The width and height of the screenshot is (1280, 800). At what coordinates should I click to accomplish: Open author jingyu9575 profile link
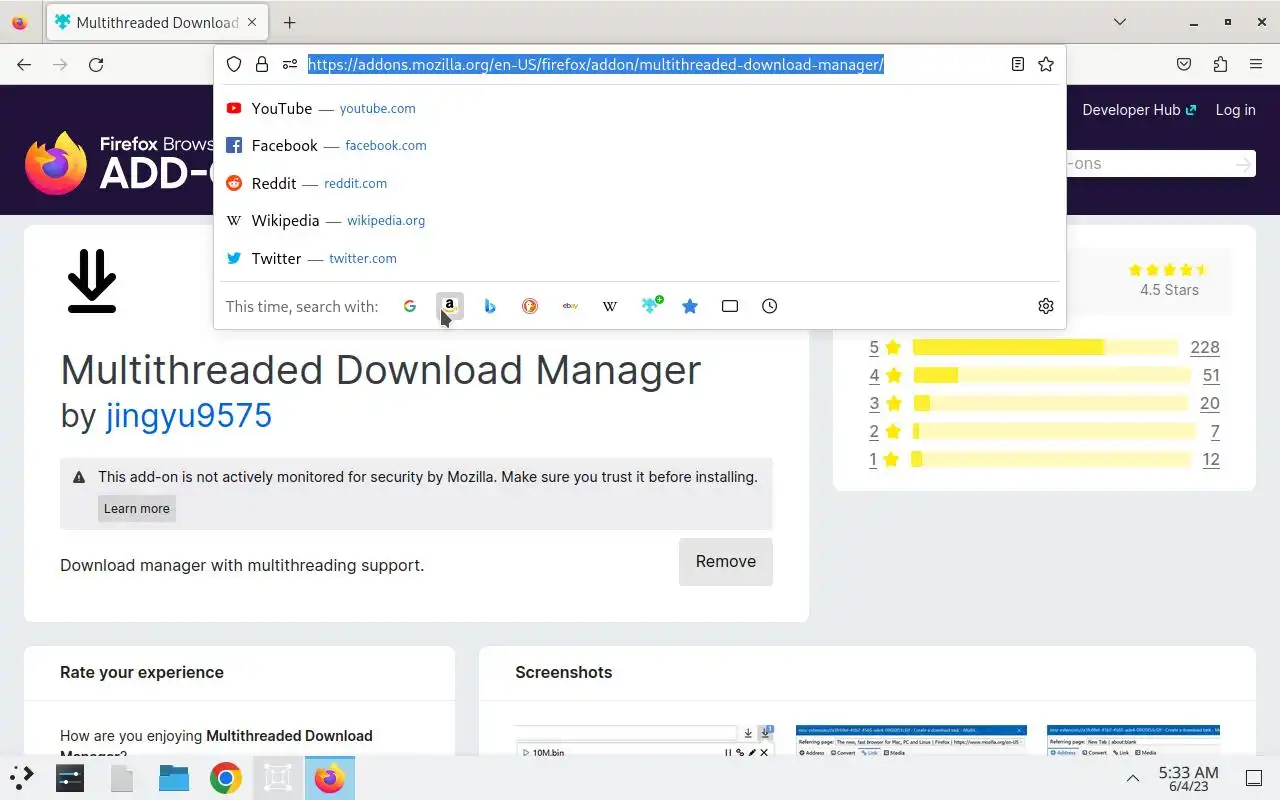(189, 414)
